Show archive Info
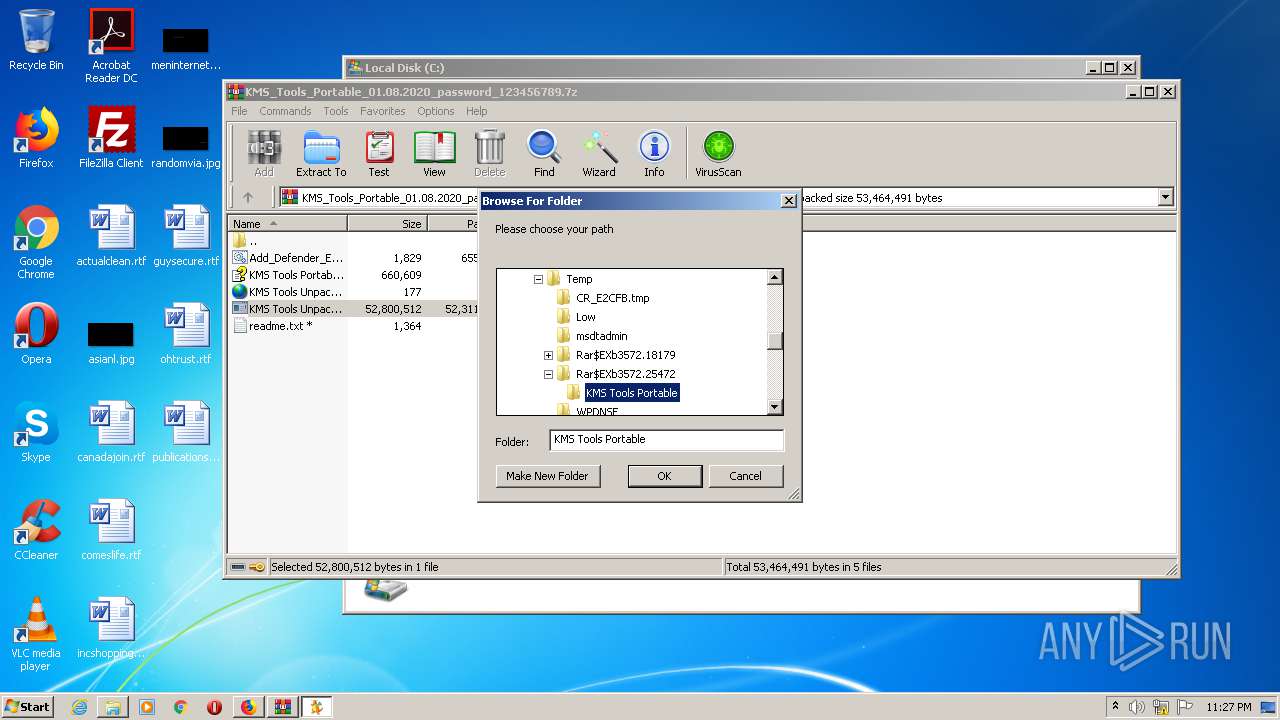This screenshot has height=720, width=1280. pos(654,154)
